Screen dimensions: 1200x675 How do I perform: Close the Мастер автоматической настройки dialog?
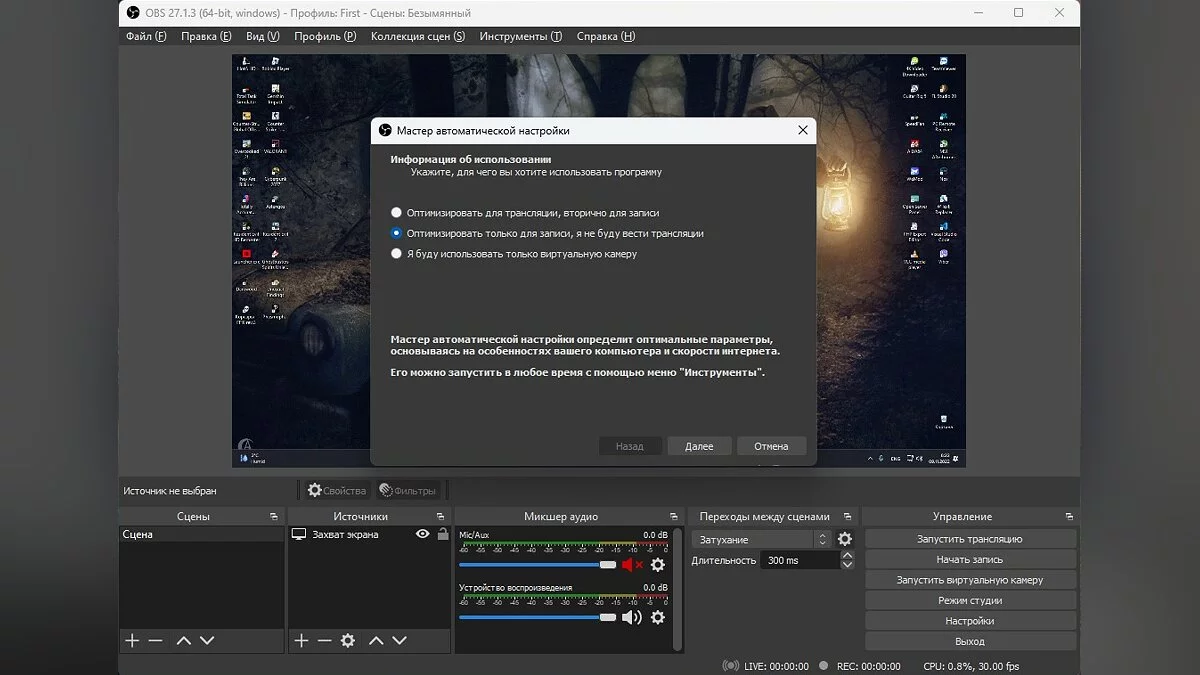pyautogui.click(x=802, y=131)
